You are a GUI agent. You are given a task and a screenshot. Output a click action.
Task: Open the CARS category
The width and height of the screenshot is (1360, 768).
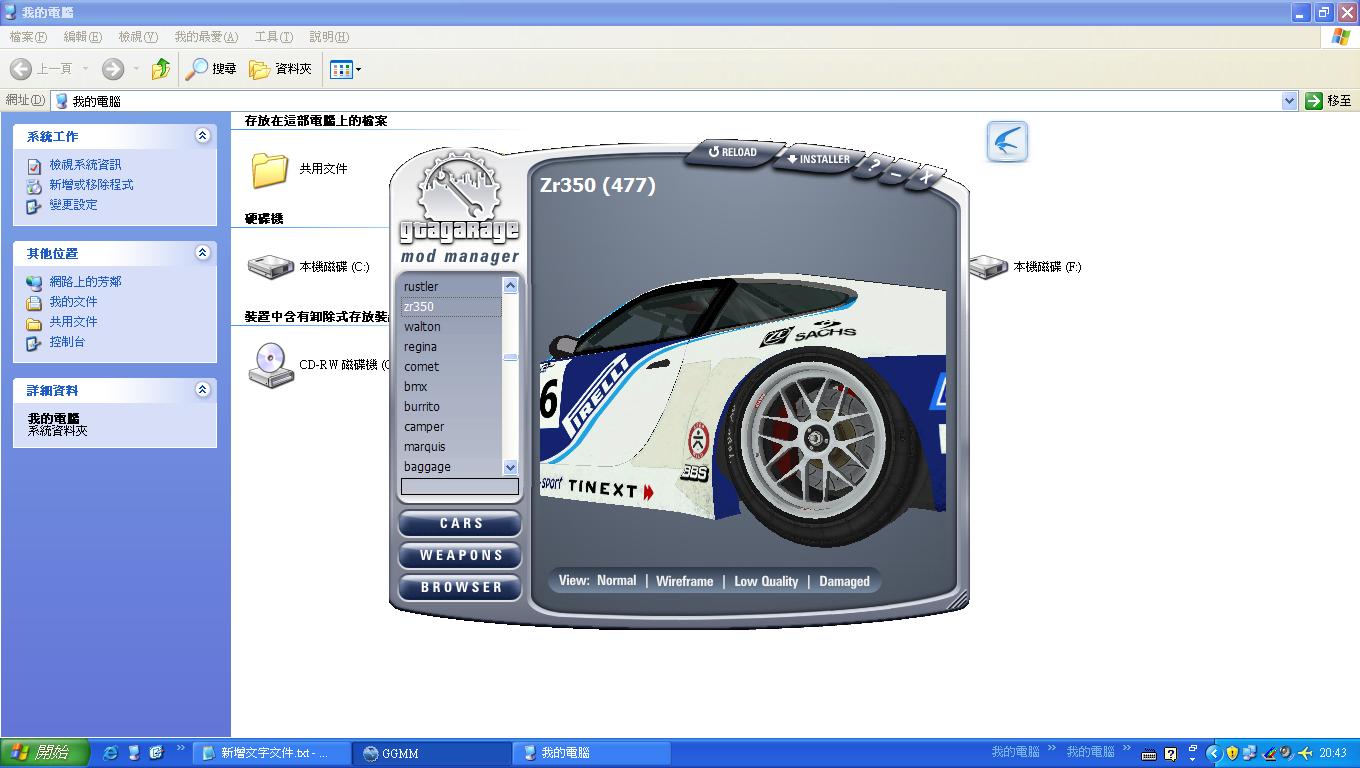(x=460, y=524)
